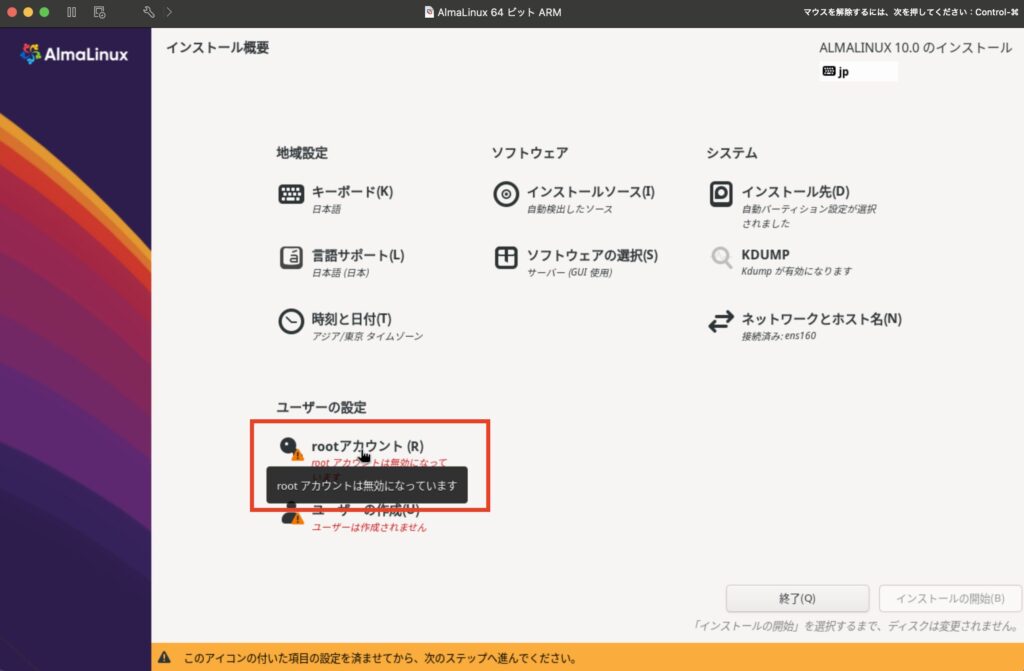Click the 地域設定 section heading

click(x=302, y=153)
